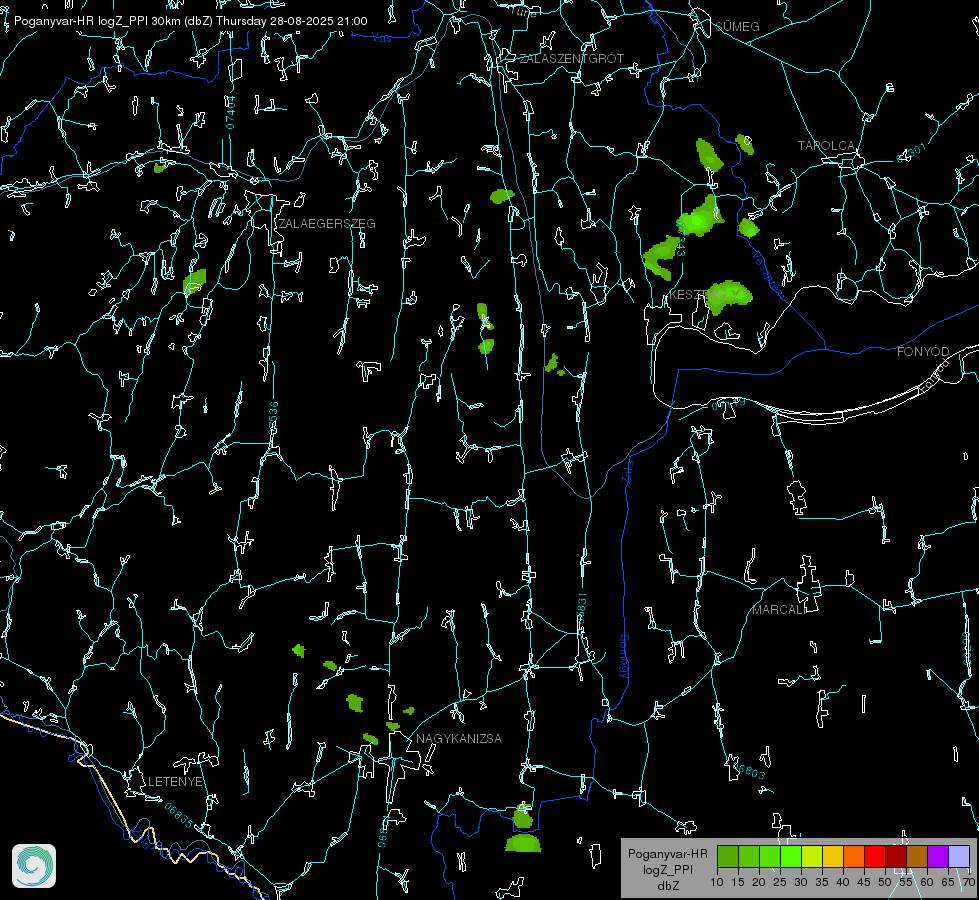979x900 pixels.
Task: Click the Poganyvar-HR legend title
Action: coord(667,854)
